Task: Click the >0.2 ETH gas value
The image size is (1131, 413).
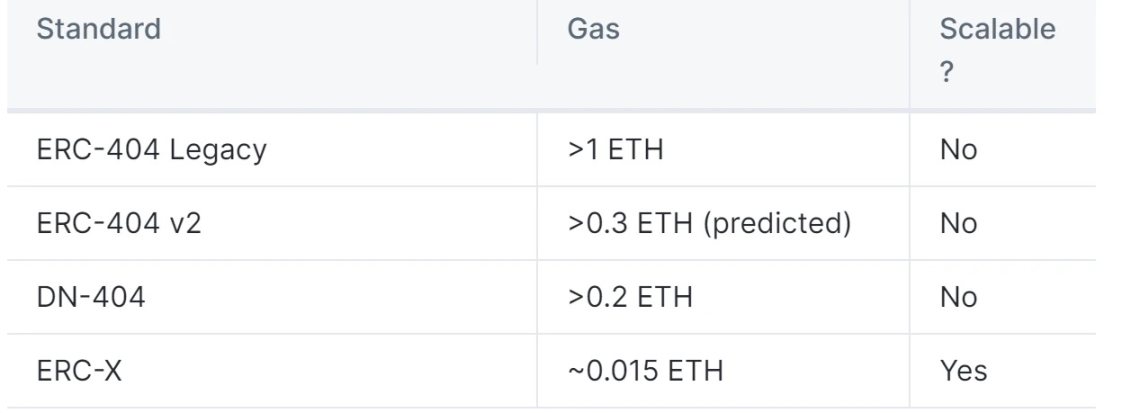Action: 630,297
